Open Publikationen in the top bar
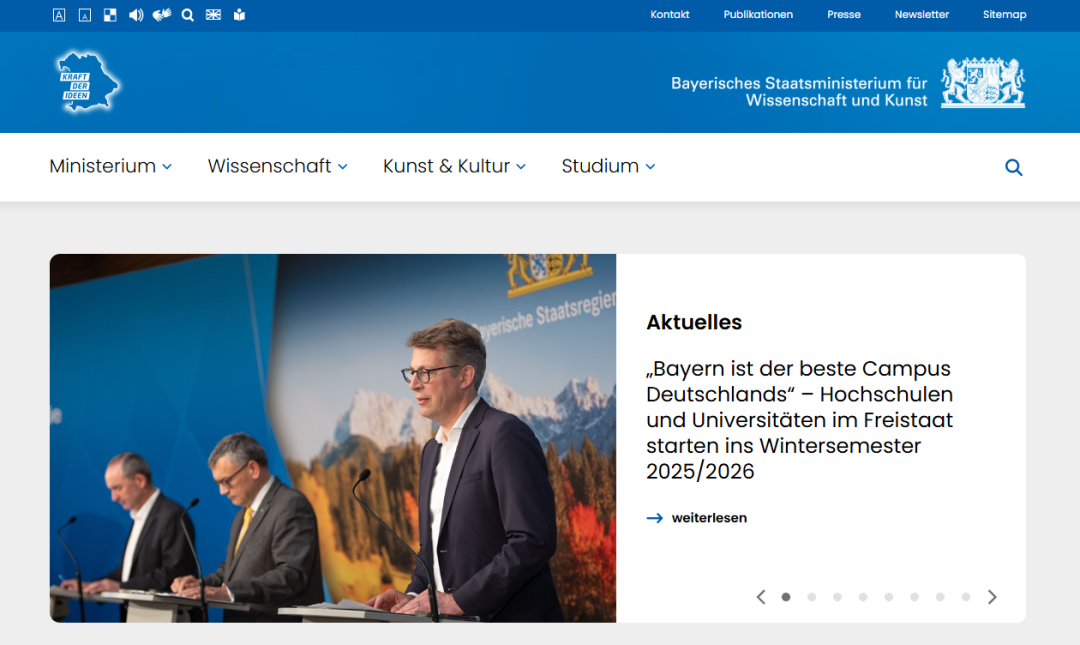The height and width of the screenshot is (645, 1080). click(x=758, y=15)
